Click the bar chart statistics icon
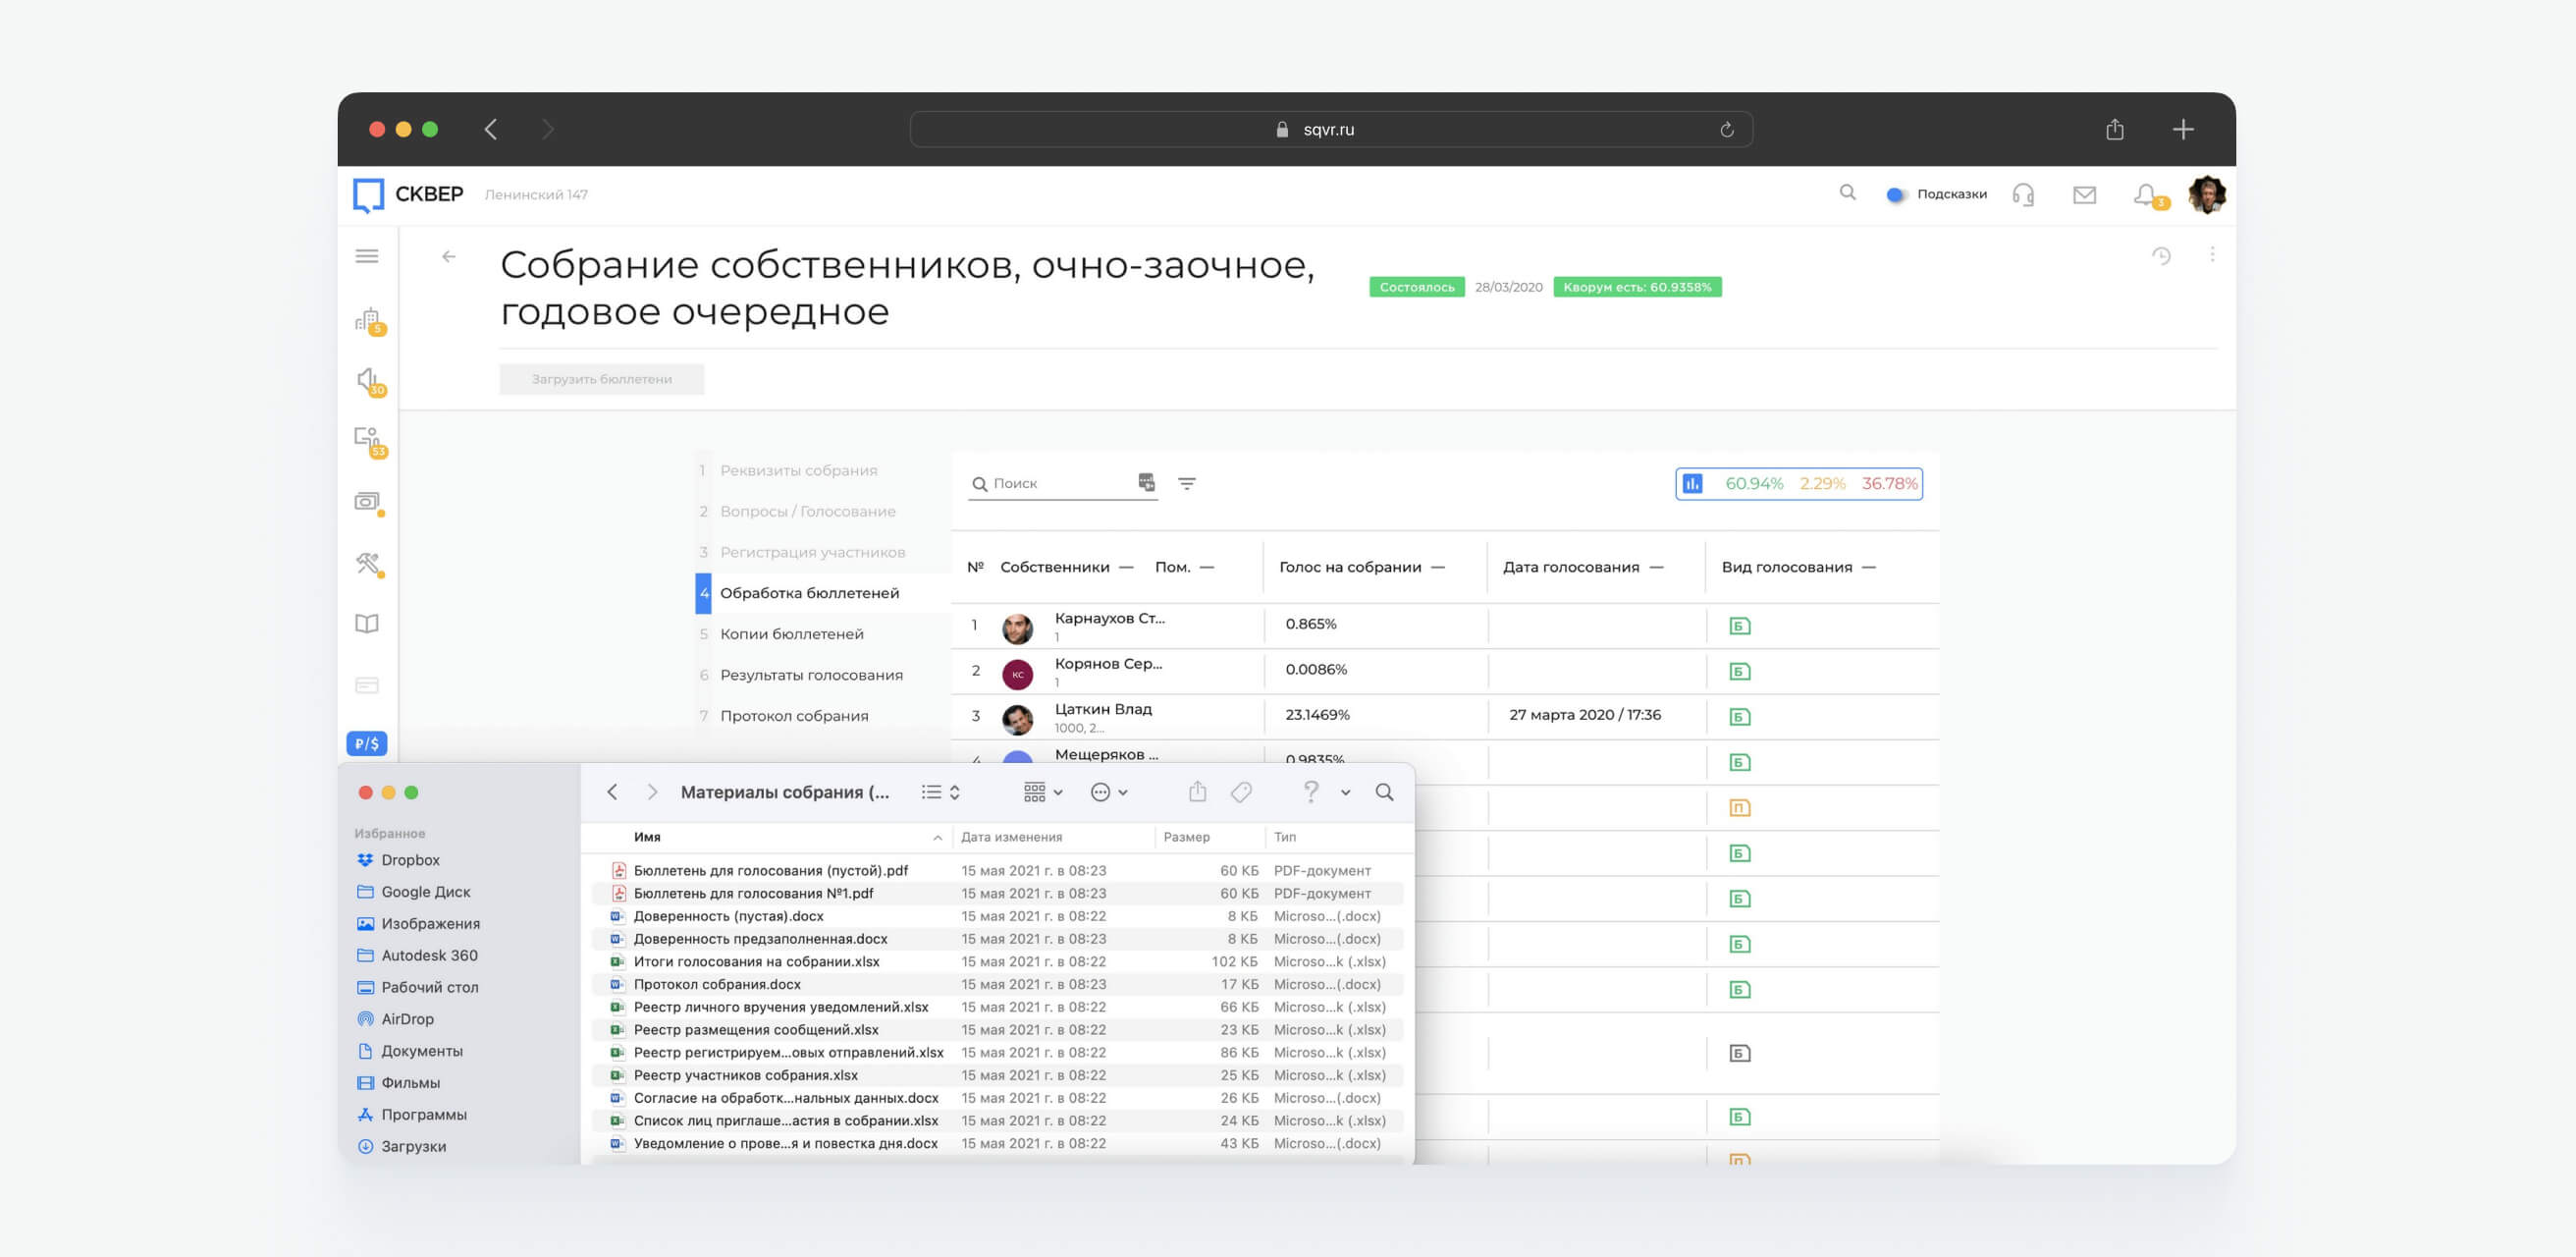Viewport: 2576px width, 1257px height. [x=1692, y=484]
